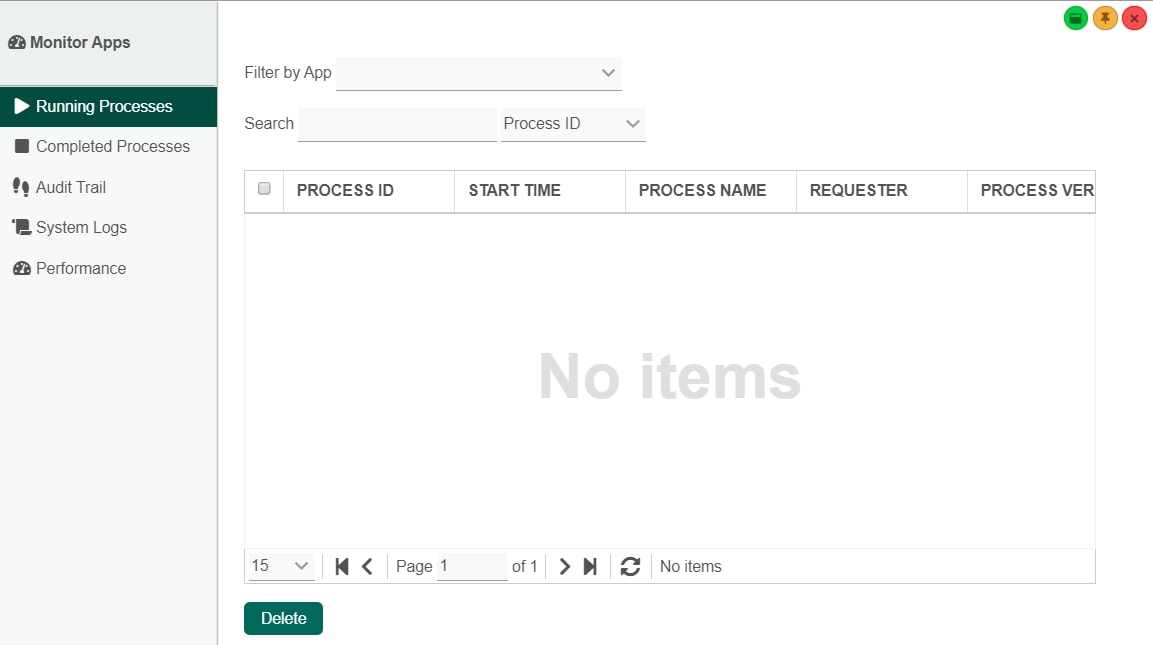Viewport: 1153px width, 645px height.
Task: Click the page number input box
Action: click(x=472, y=566)
